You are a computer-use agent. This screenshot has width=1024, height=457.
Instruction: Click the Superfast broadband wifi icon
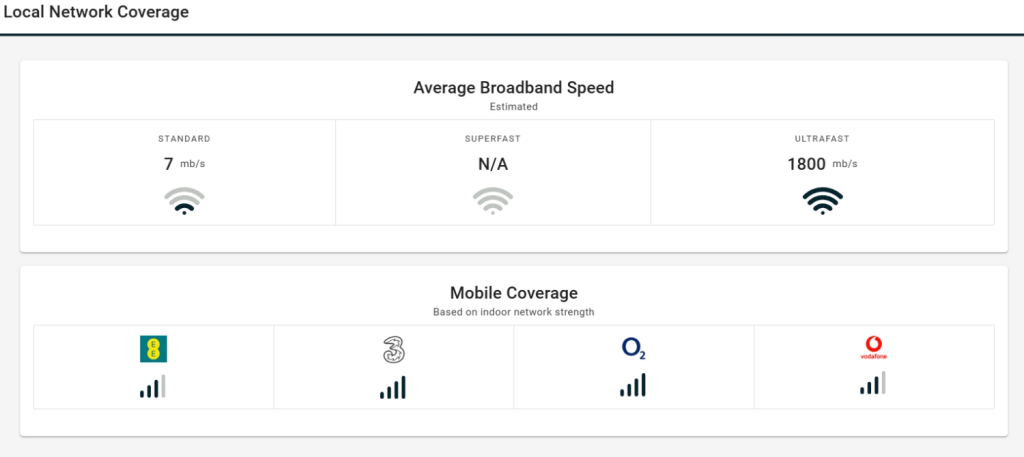click(493, 201)
